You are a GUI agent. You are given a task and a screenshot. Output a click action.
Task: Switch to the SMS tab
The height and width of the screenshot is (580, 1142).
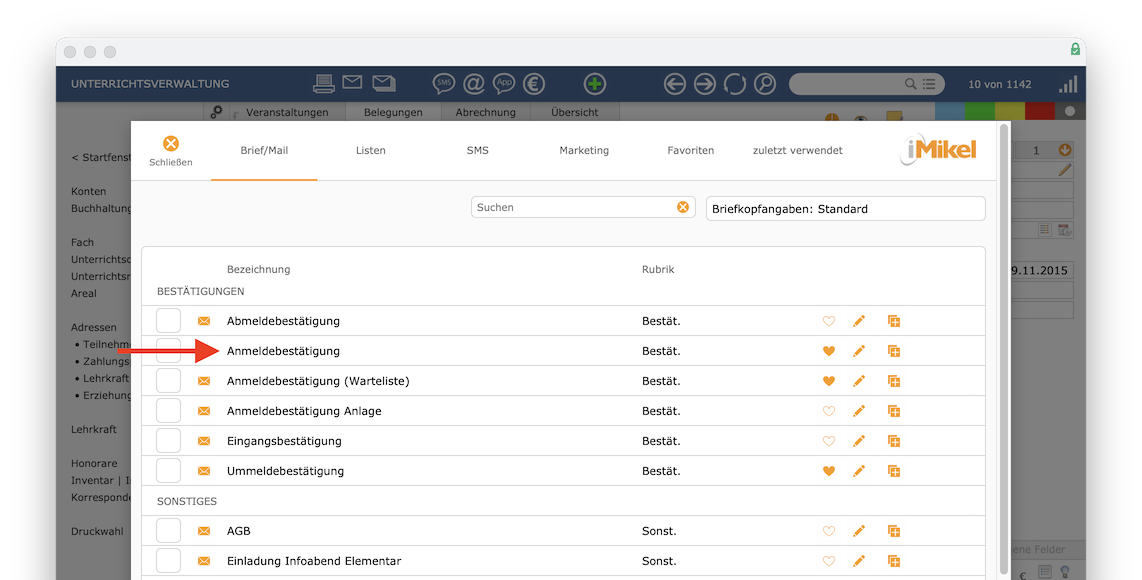click(478, 150)
